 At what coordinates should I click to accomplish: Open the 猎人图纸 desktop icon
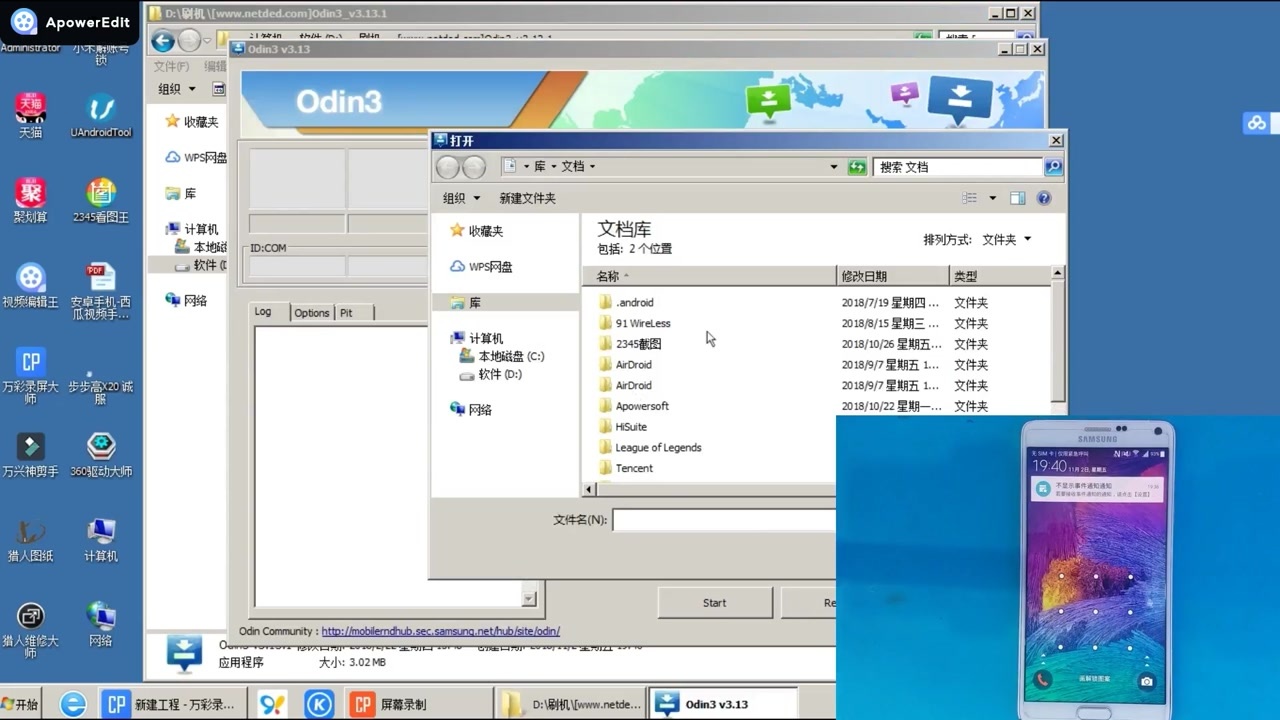pos(30,540)
